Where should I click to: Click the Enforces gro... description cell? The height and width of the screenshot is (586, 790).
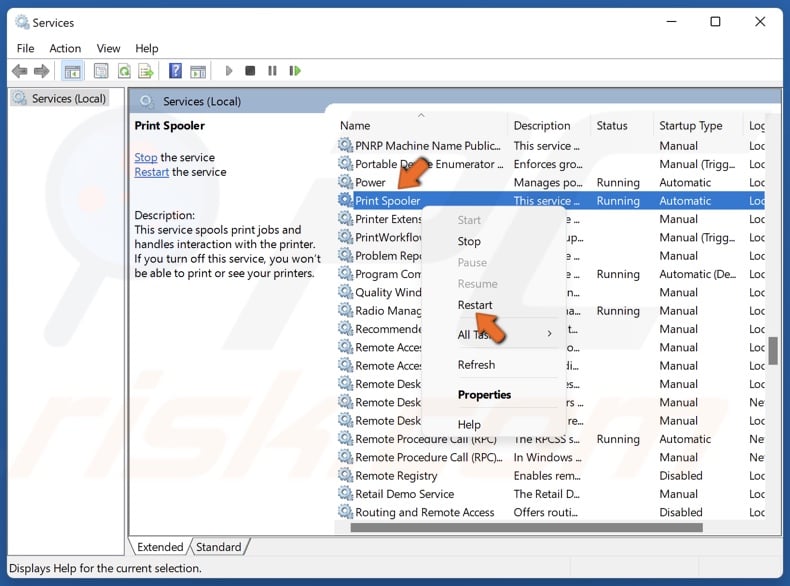548,164
